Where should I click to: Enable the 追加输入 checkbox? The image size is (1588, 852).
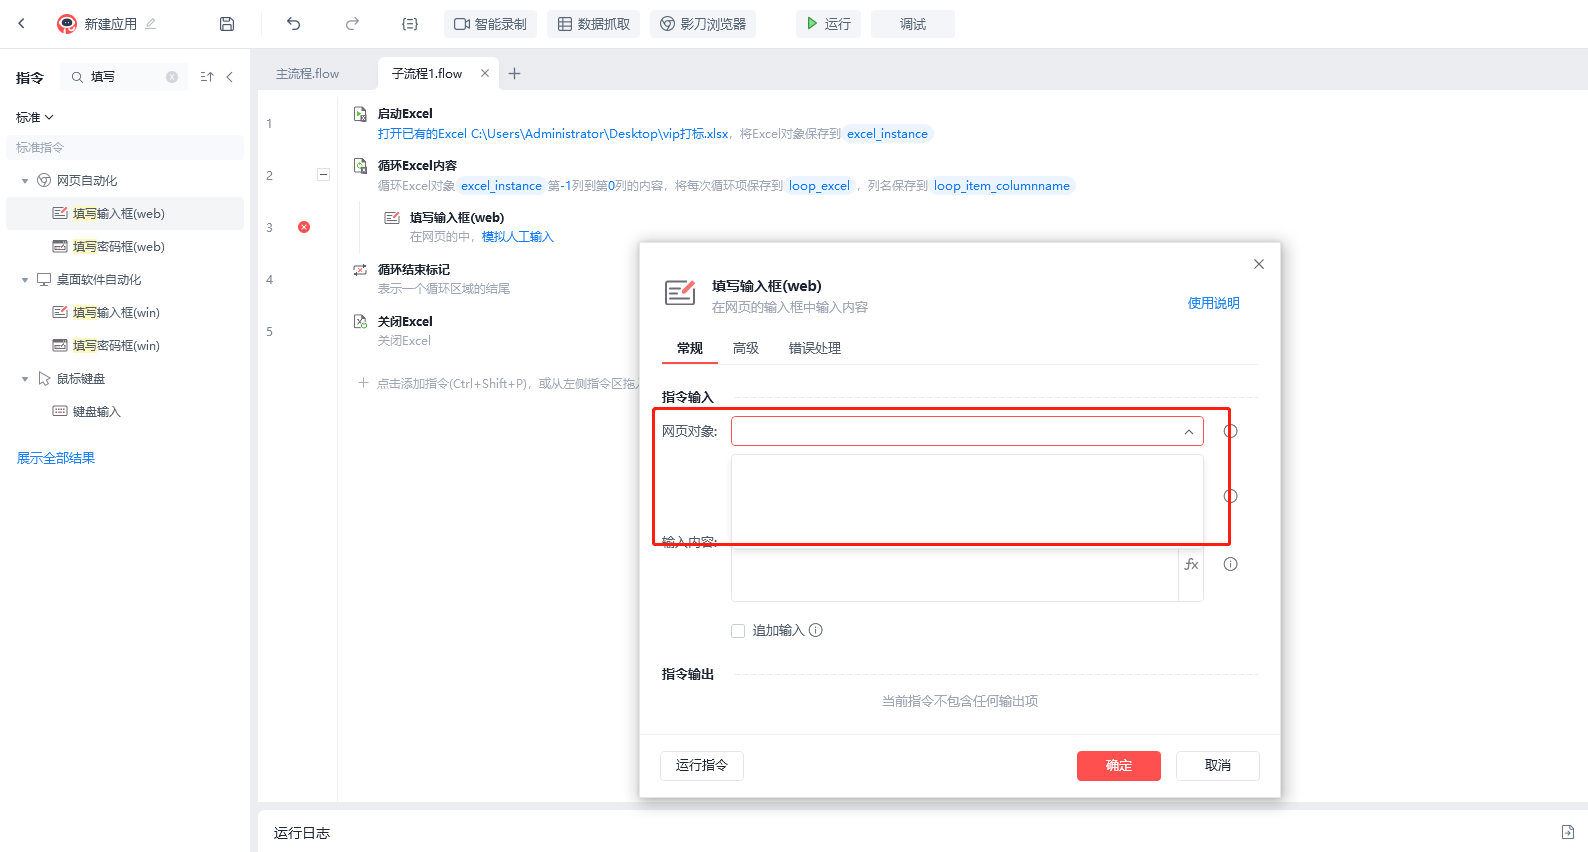(738, 631)
